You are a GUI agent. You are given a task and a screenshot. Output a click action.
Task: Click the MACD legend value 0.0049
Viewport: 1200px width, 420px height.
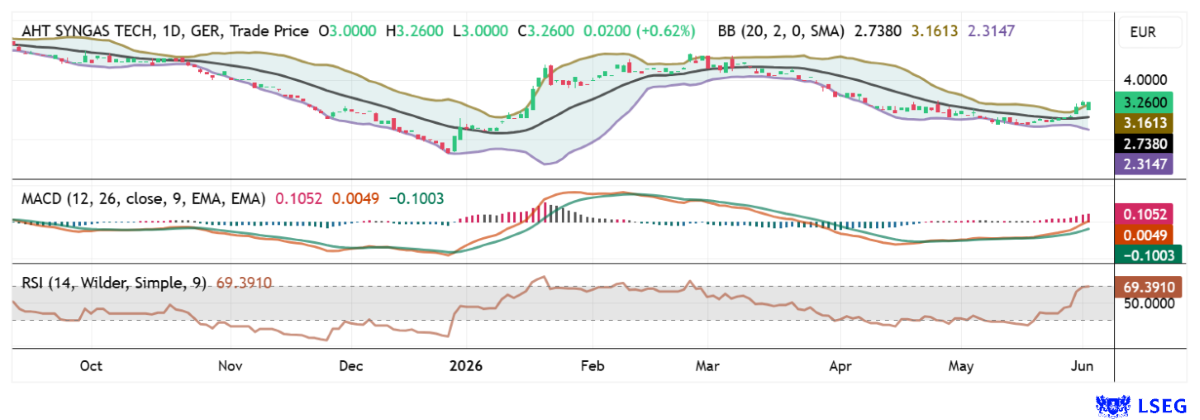(x=354, y=199)
